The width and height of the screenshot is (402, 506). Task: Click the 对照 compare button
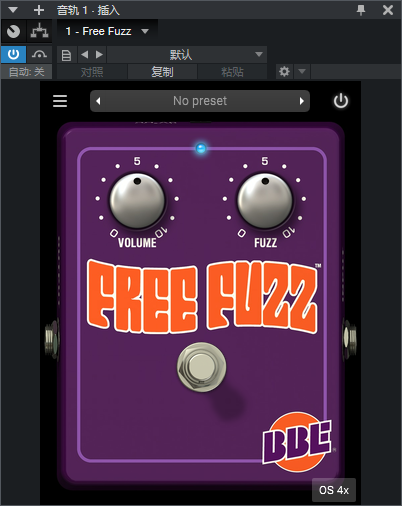[x=92, y=72]
